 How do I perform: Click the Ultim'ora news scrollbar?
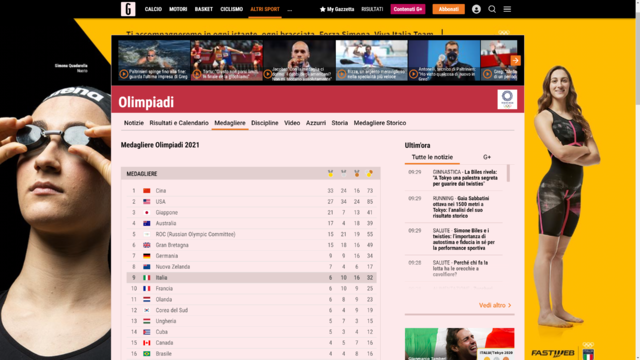508,173
